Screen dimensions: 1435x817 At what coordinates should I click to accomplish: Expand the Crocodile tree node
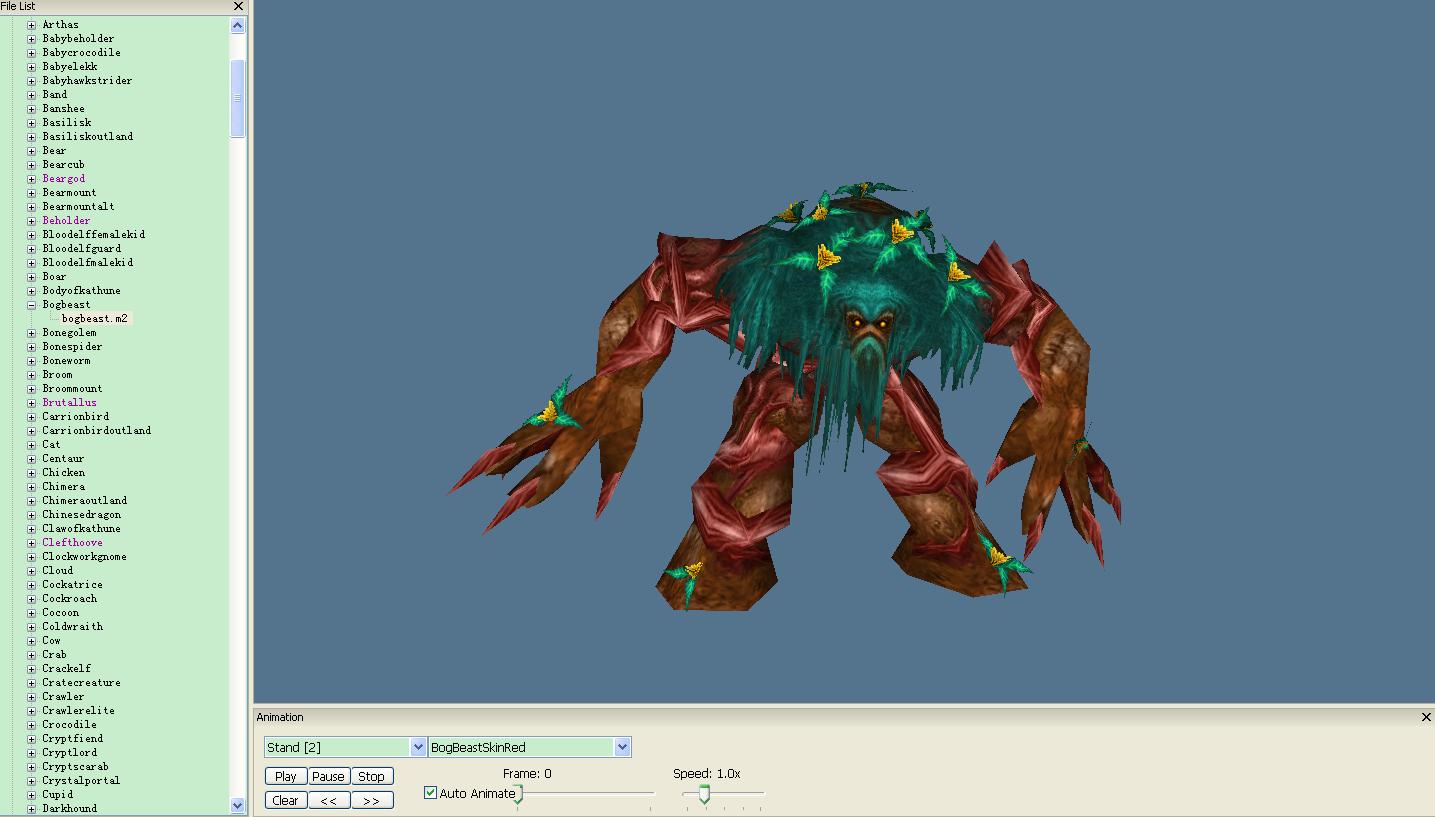point(31,725)
